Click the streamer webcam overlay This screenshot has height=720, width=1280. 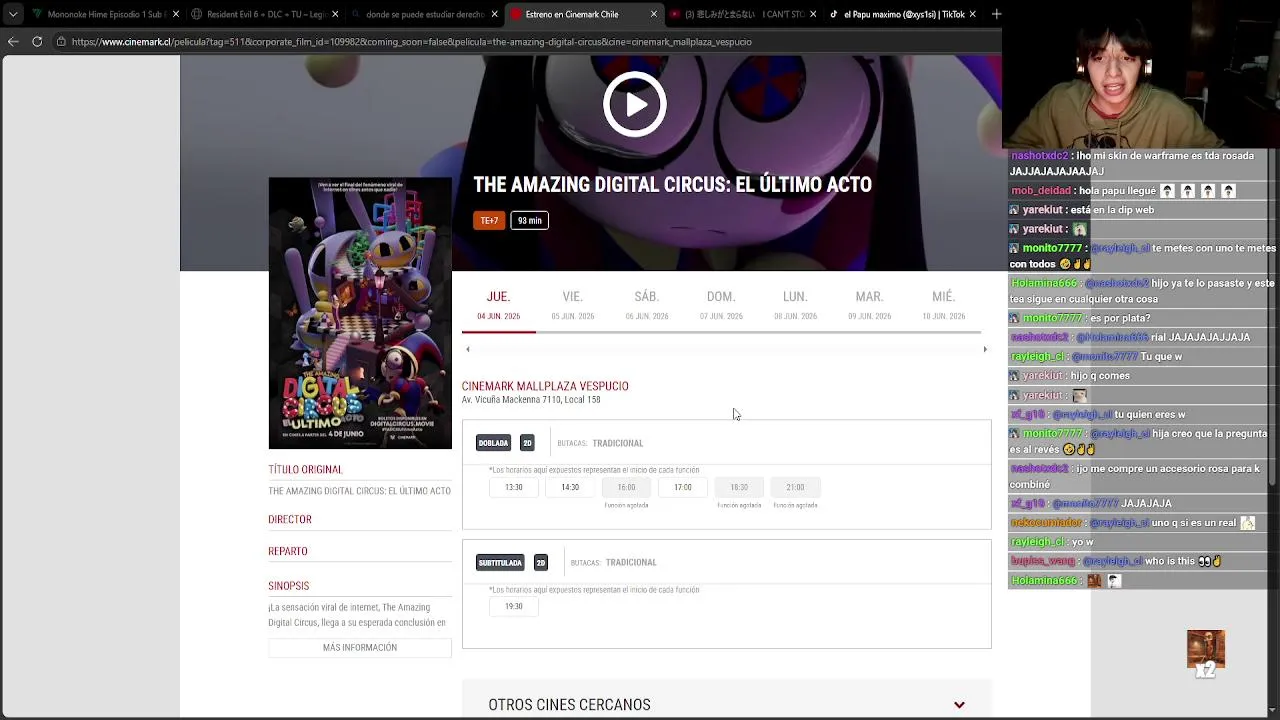pos(1141,74)
